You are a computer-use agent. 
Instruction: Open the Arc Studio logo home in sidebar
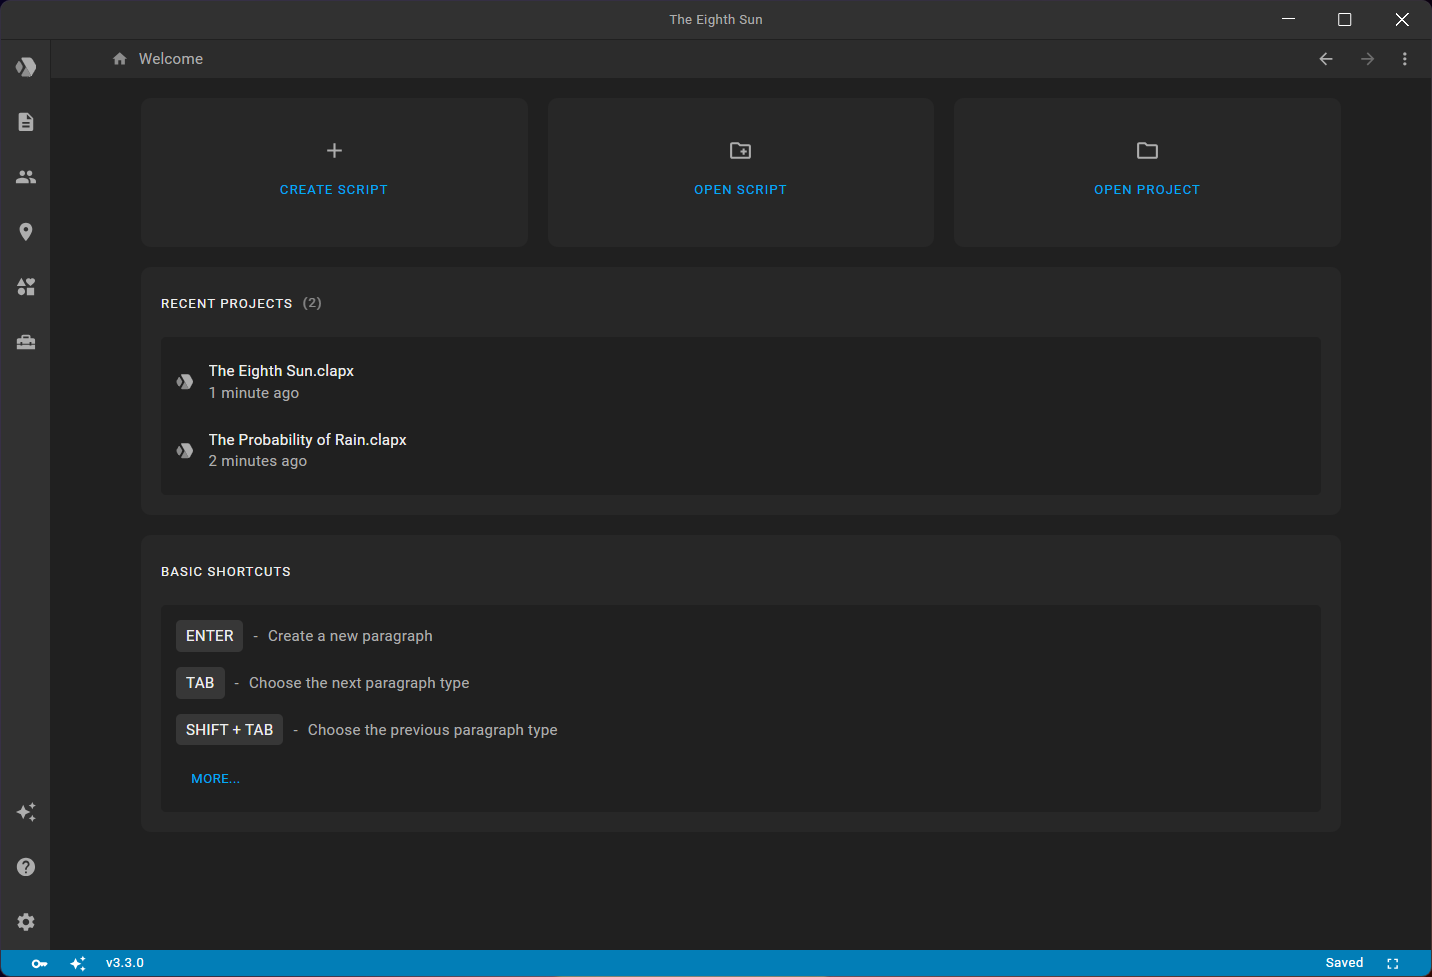point(26,67)
